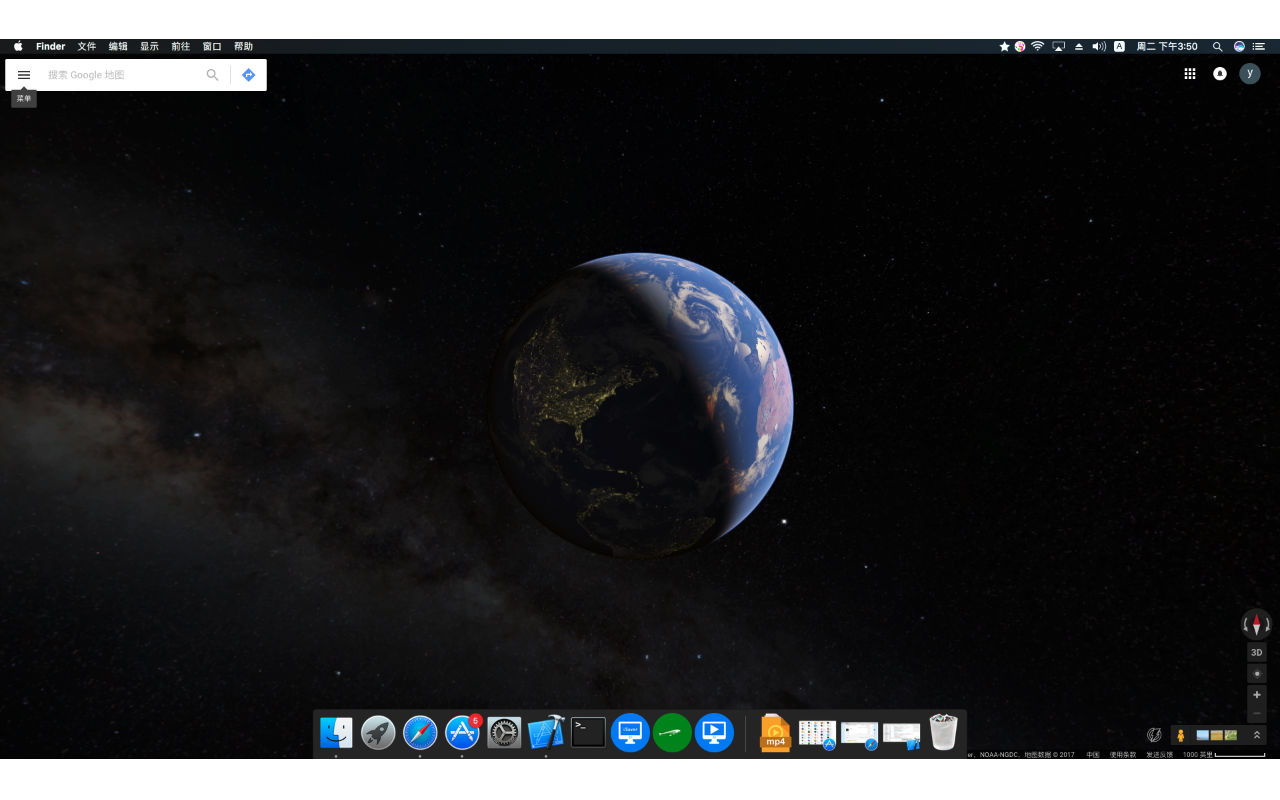Open the account avatar labeled y
1280x800 pixels.
(1250, 73)
